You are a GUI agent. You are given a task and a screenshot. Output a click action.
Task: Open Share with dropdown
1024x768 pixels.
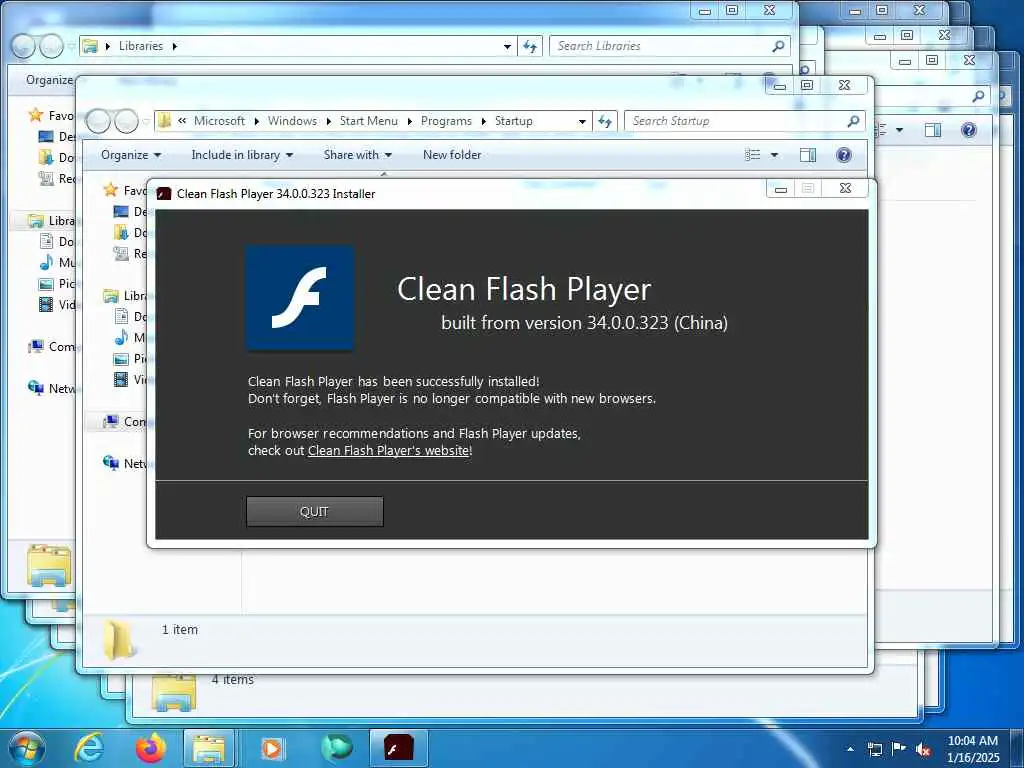(357, 155)
